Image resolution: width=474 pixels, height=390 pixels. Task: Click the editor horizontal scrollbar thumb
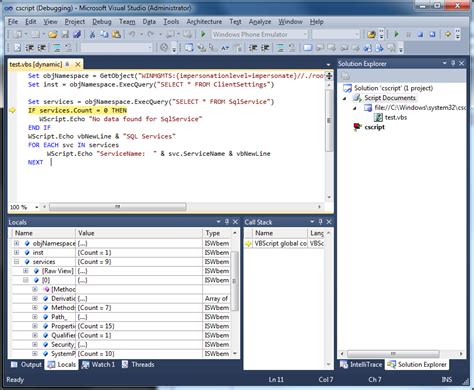pyautogui.click(x=117, y=207)
